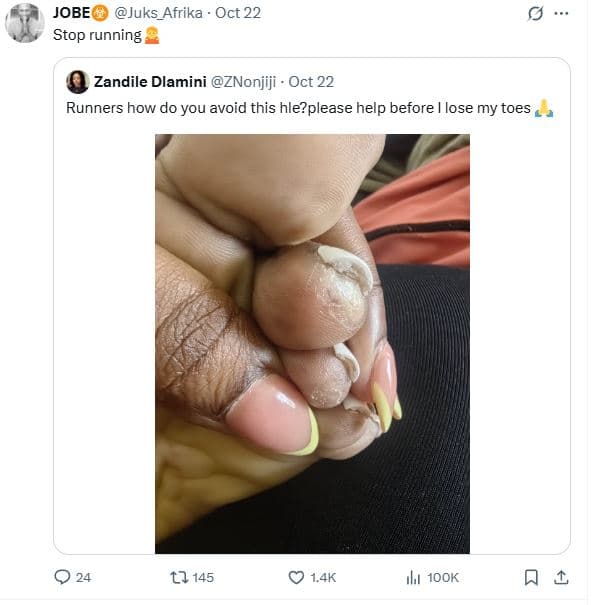This screenshot has height=605, width=606.
Task: Open Zandile Dlamini's profile name
Action: [151, 81]
